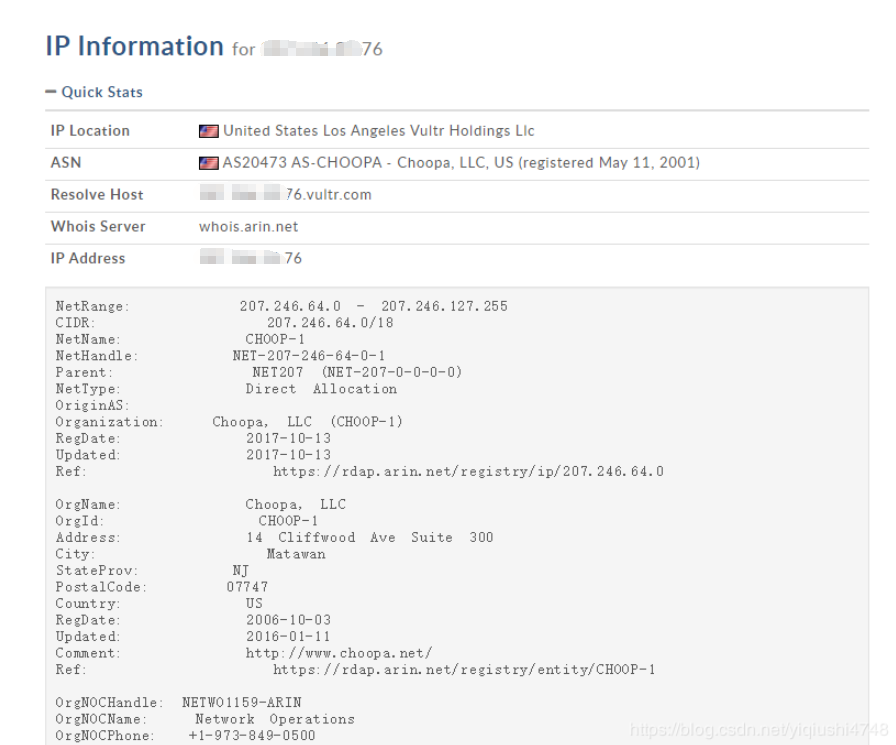The height and width of the screenshot is (745, 896).
Task: Click the IP Information page heading
Action: 134,46
